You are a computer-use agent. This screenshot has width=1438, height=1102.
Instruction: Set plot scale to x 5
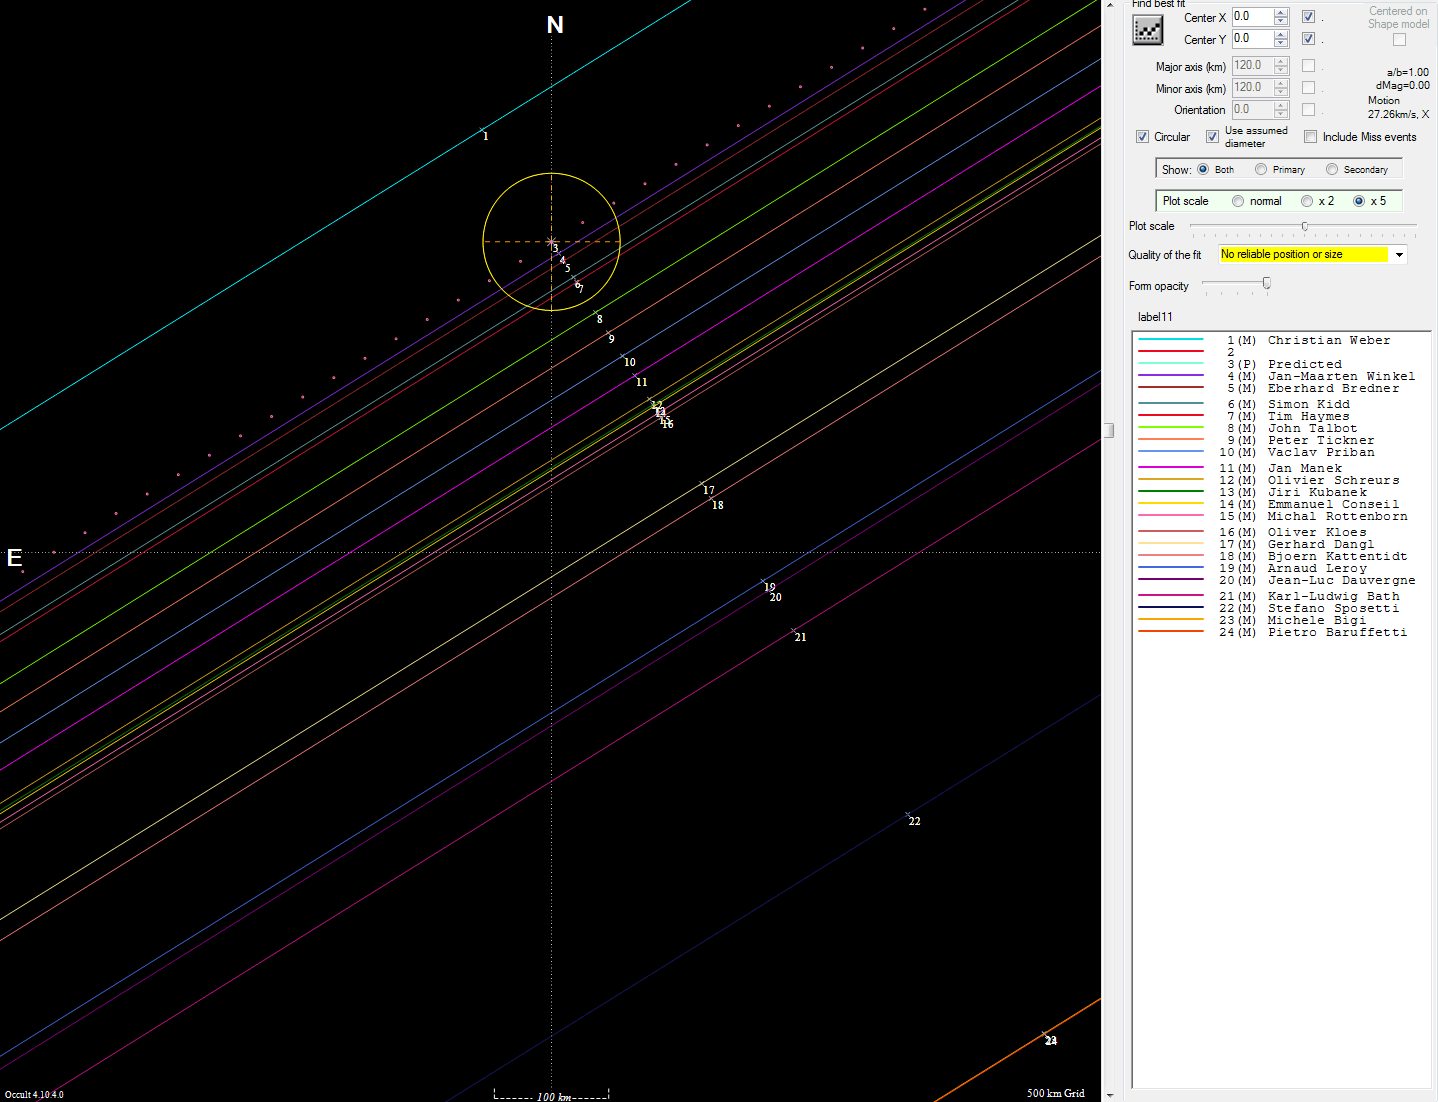point(1359,201)
